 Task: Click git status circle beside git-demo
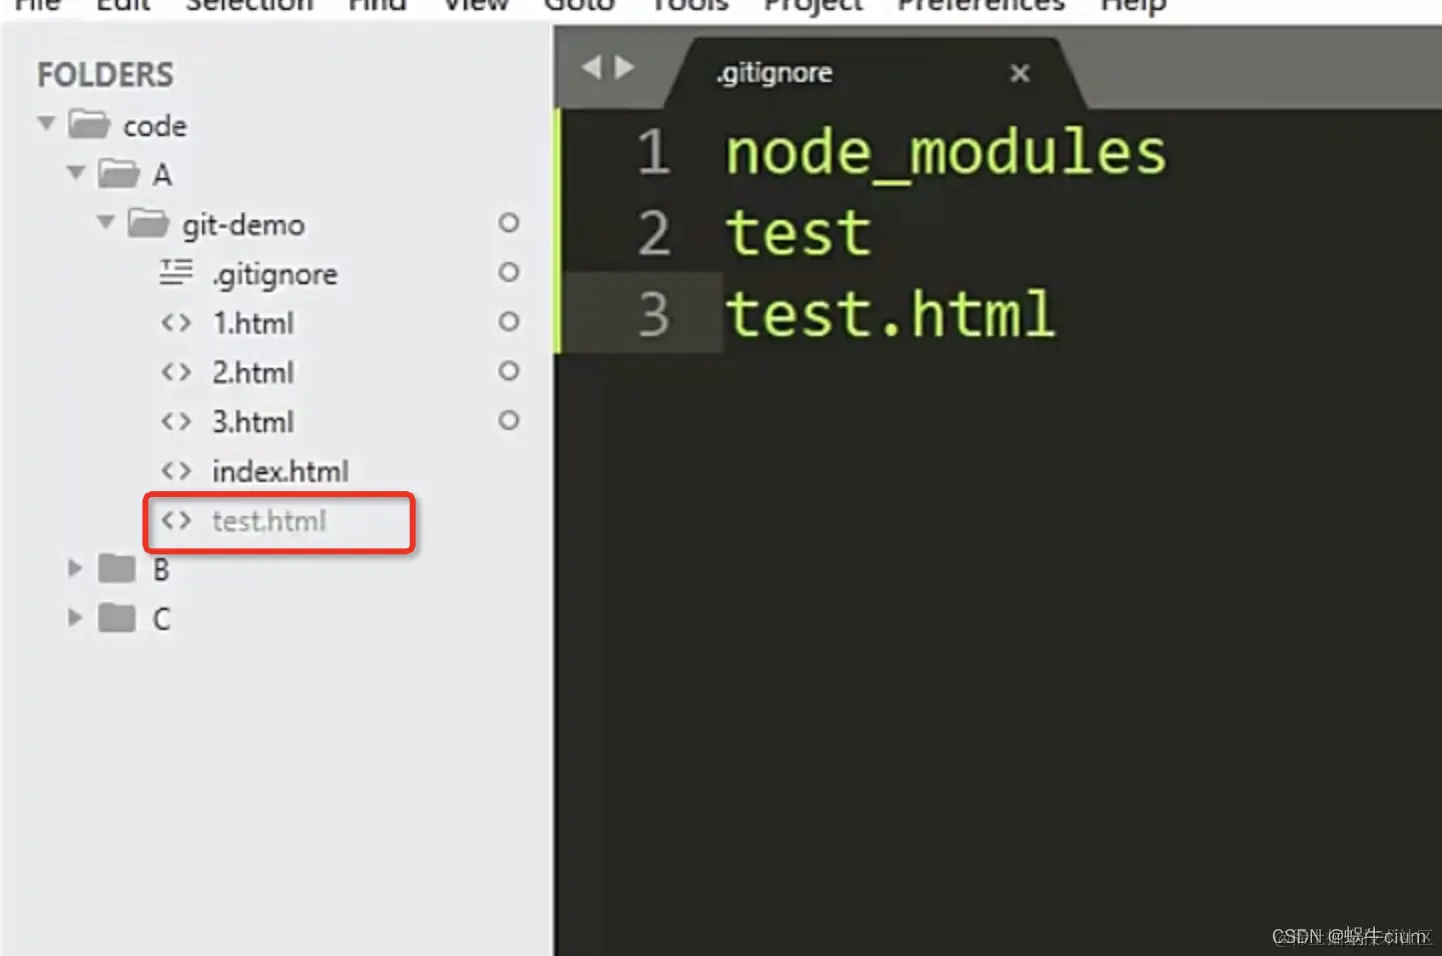[509, 222]
